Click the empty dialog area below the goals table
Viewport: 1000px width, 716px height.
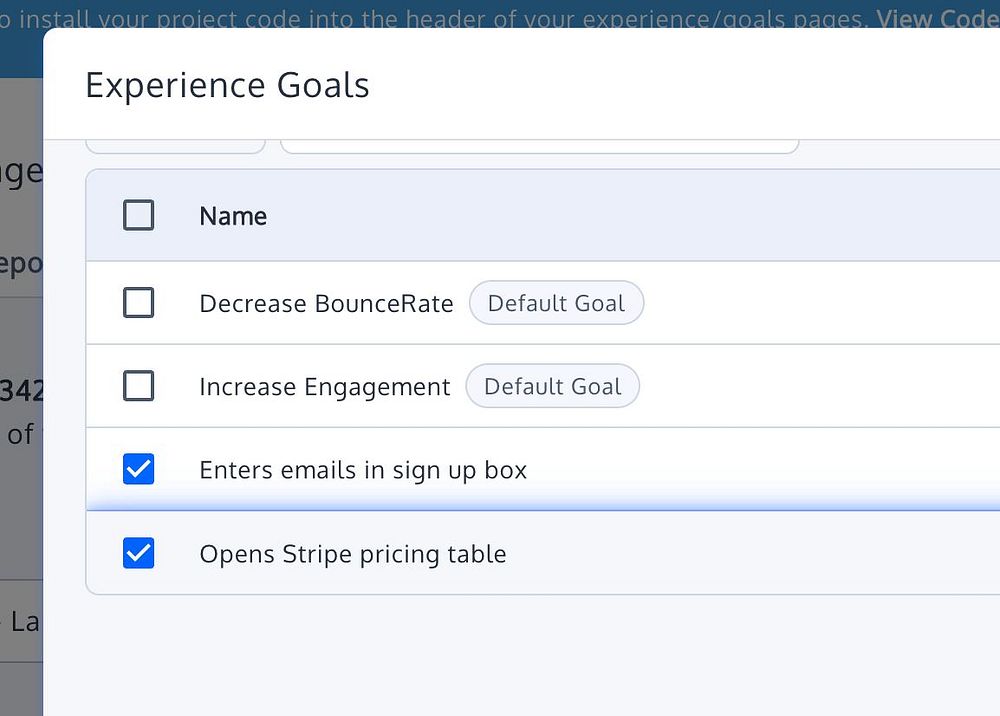pyautogui.click(x=520, y=655)
